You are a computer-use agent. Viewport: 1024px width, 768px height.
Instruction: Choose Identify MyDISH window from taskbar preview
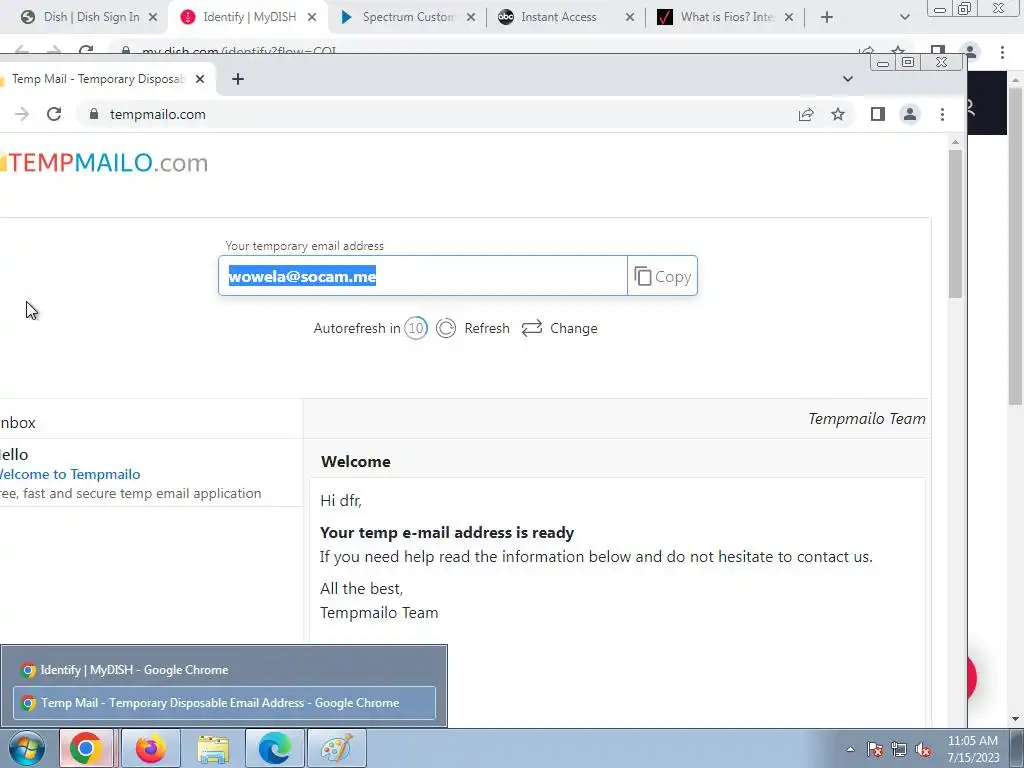coord(224,670)
